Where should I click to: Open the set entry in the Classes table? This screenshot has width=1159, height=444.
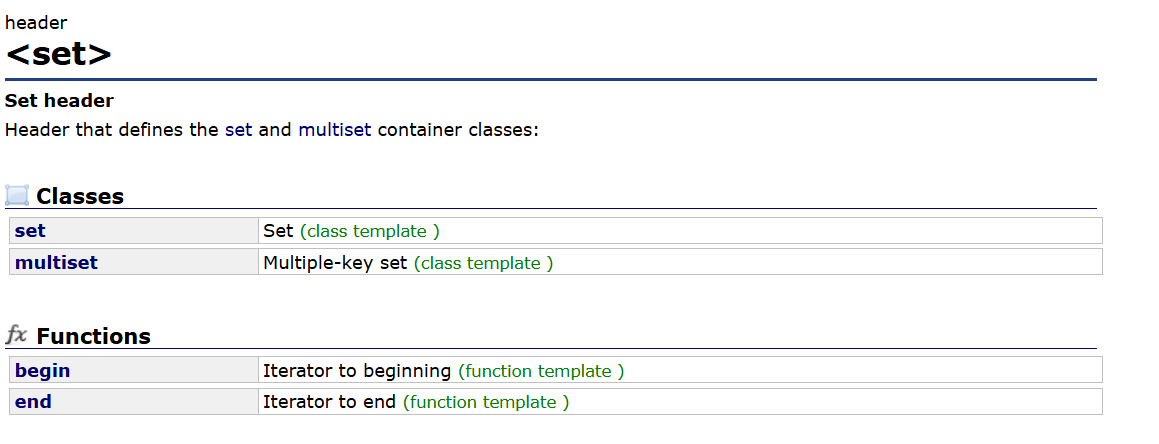click(x=30, y=231)
